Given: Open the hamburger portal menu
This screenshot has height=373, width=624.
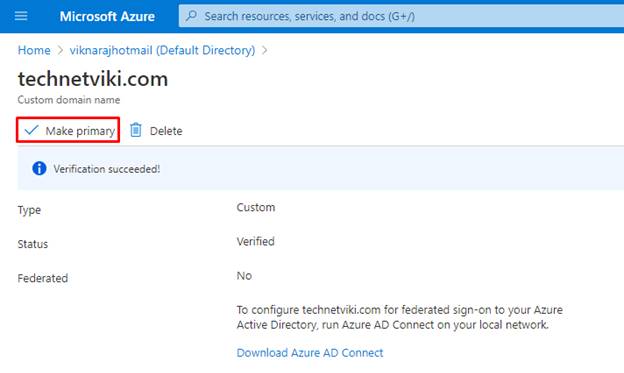Looking at the screenshot, I should (21, 16).
